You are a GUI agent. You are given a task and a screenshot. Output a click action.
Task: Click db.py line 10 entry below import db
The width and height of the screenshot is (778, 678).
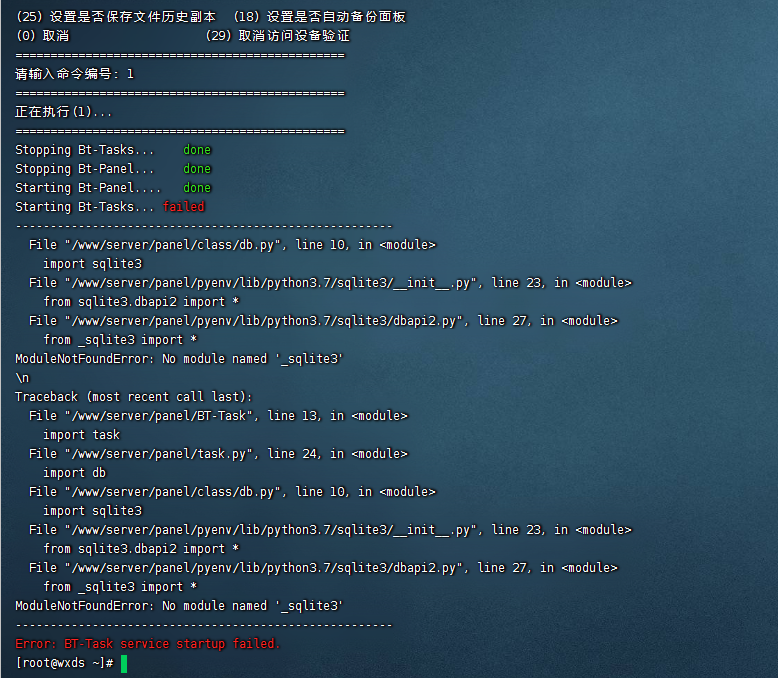coord(232,492)
